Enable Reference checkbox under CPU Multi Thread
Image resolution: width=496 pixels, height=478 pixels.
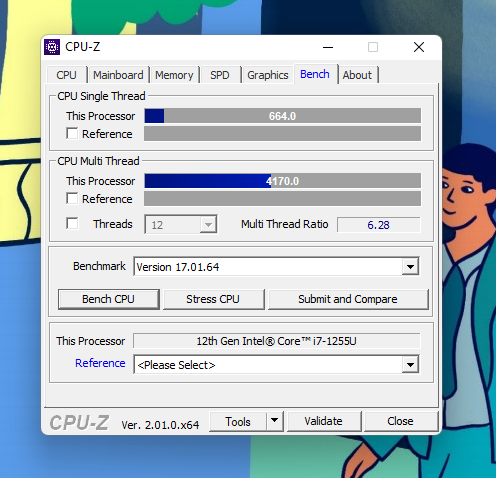pos(72,198)
